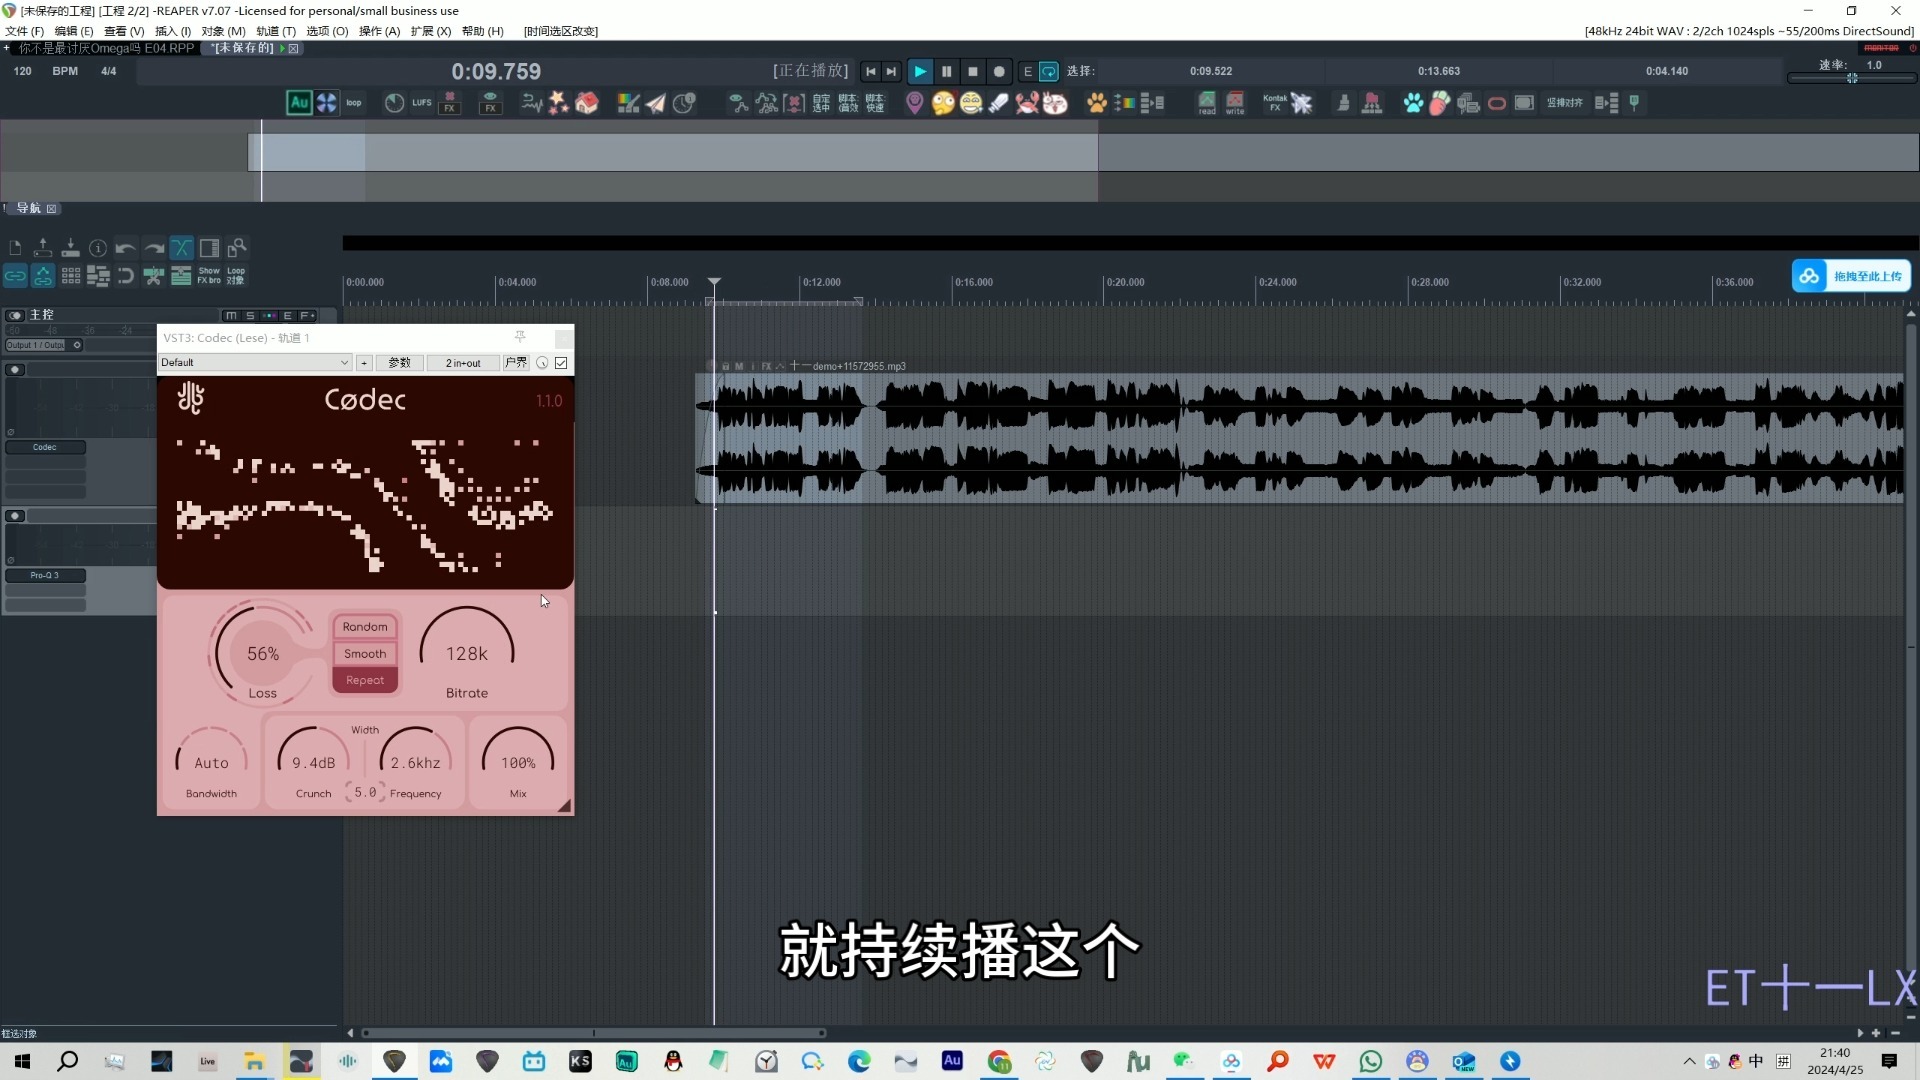Image resolution: width=1920 pixels, height=1080 pixels.
Task: Toggle the Codec plugin bypass checkbox
Action: pos(561,363)
